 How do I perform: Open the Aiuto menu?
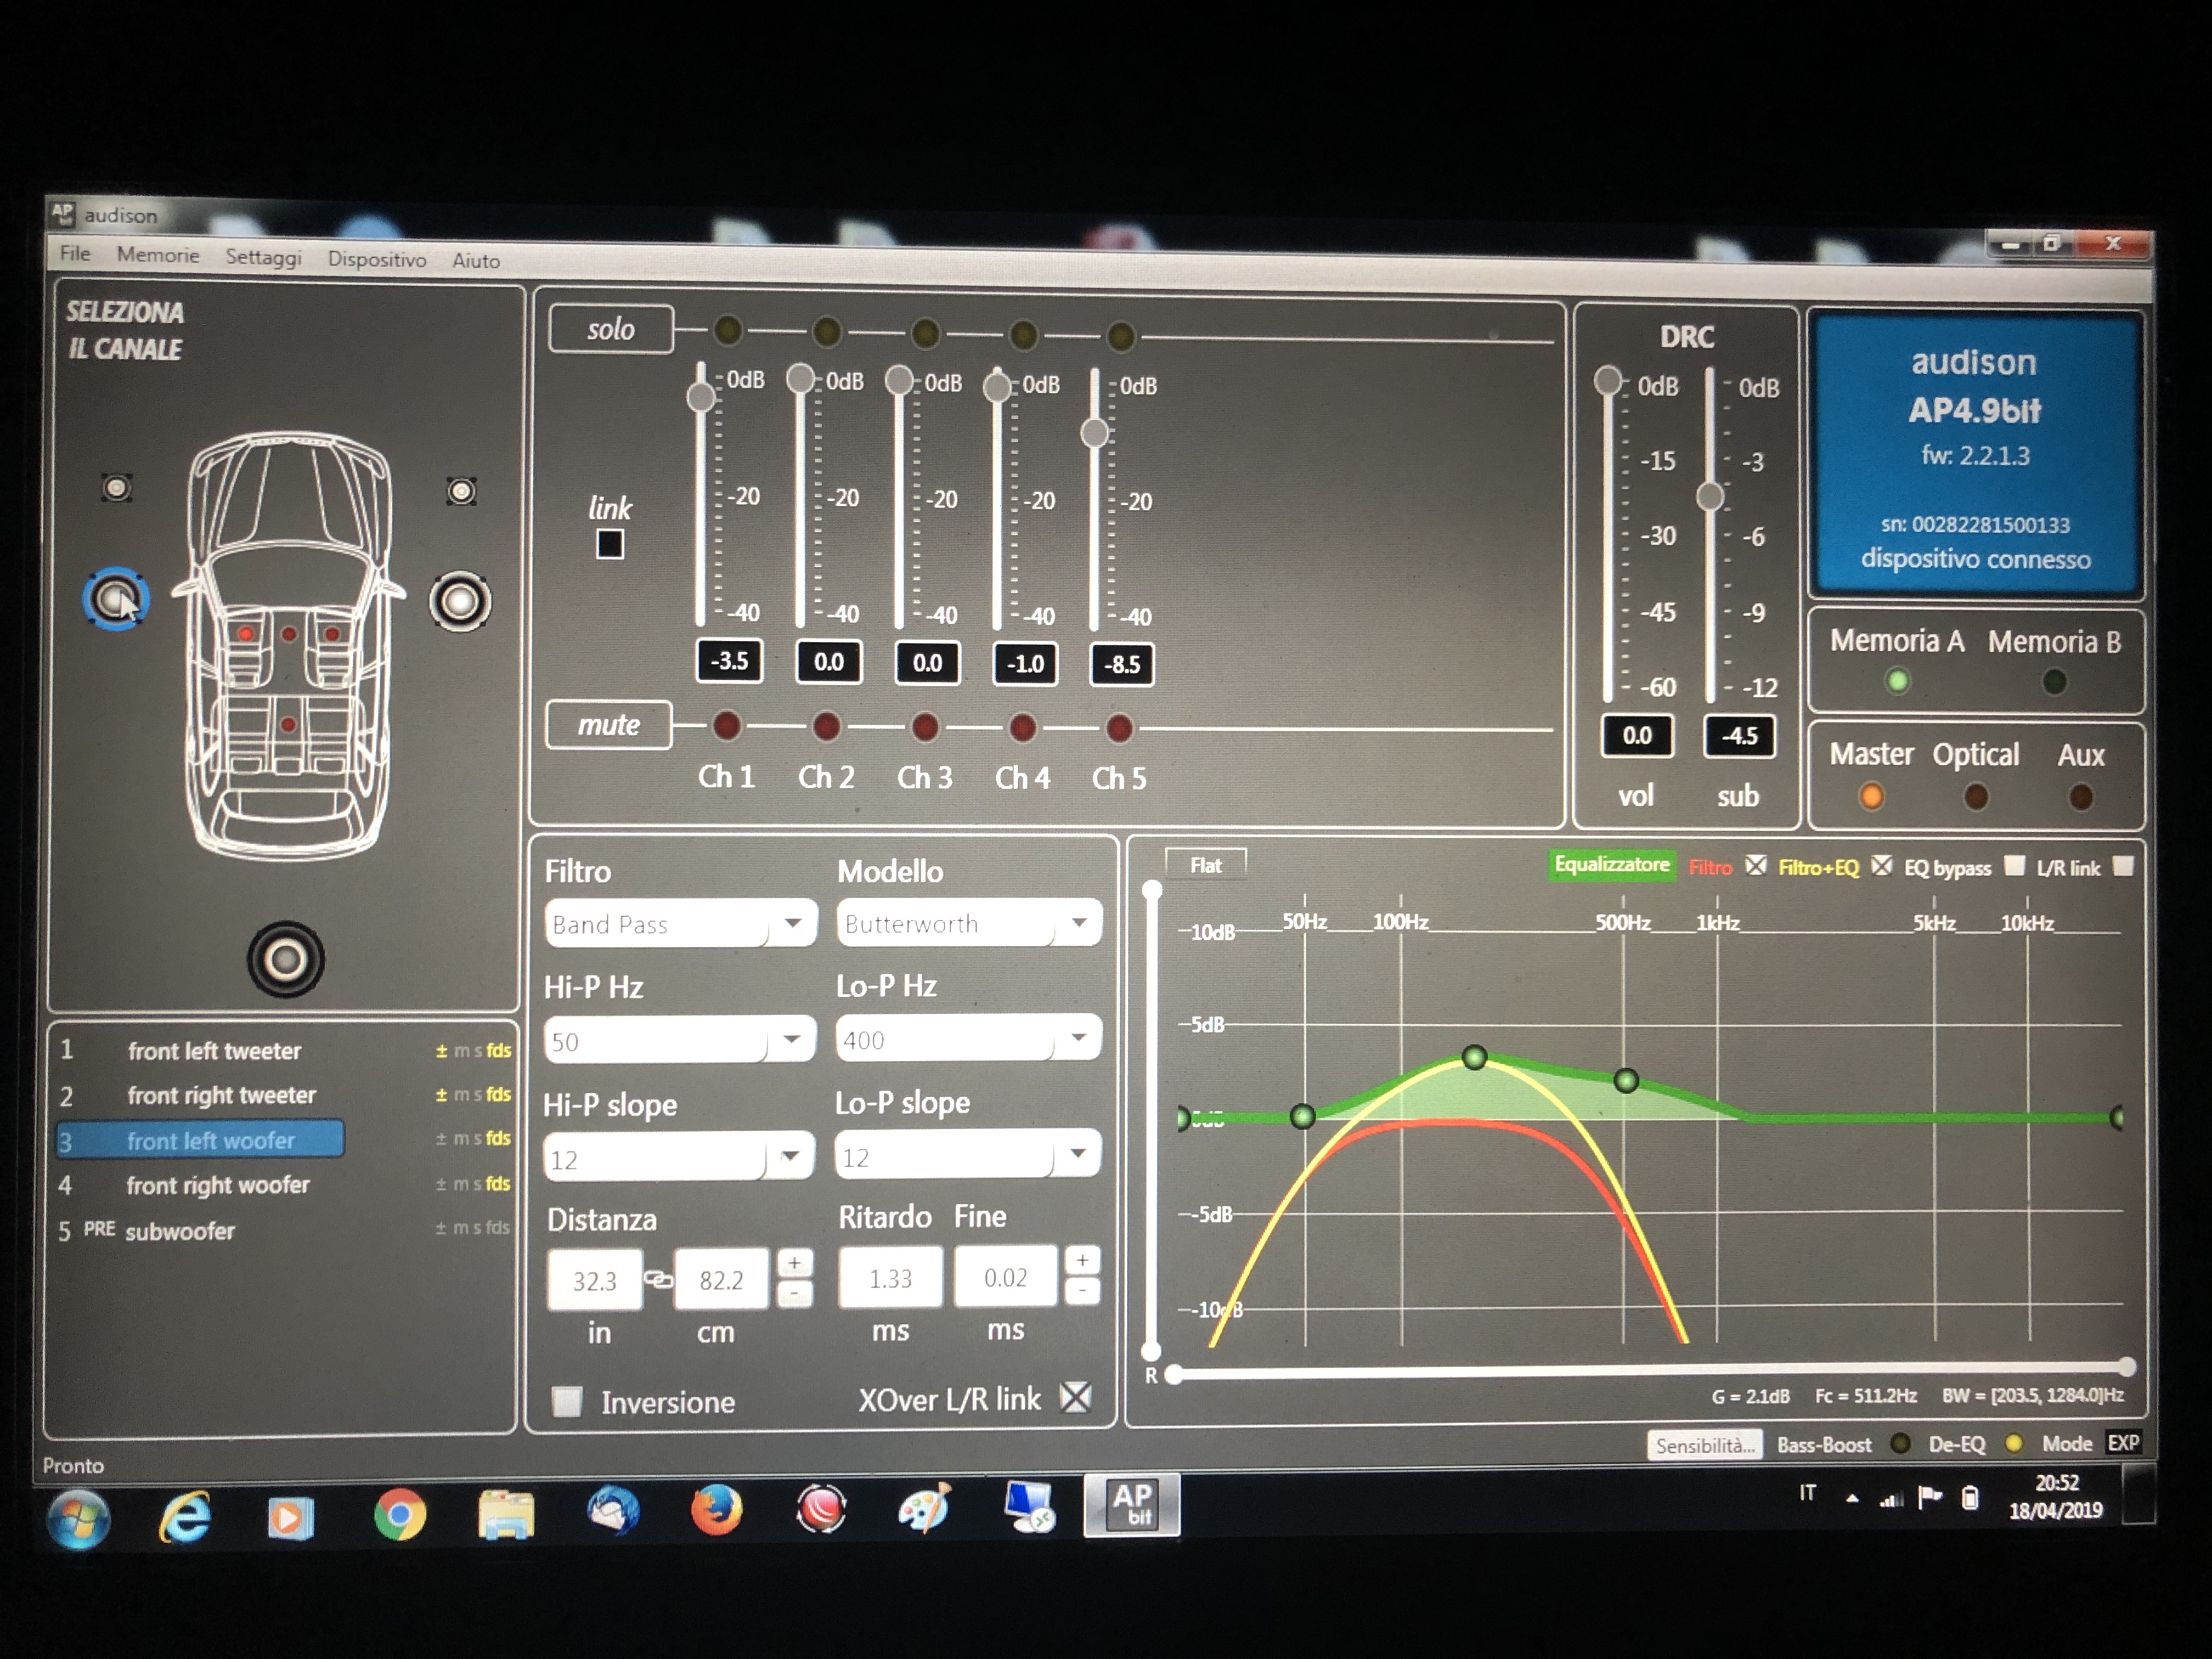pos(476,261)
